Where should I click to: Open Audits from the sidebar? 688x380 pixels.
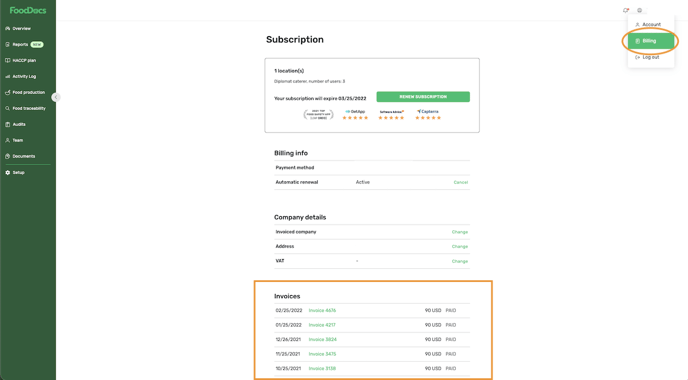(x=19, y=124)
